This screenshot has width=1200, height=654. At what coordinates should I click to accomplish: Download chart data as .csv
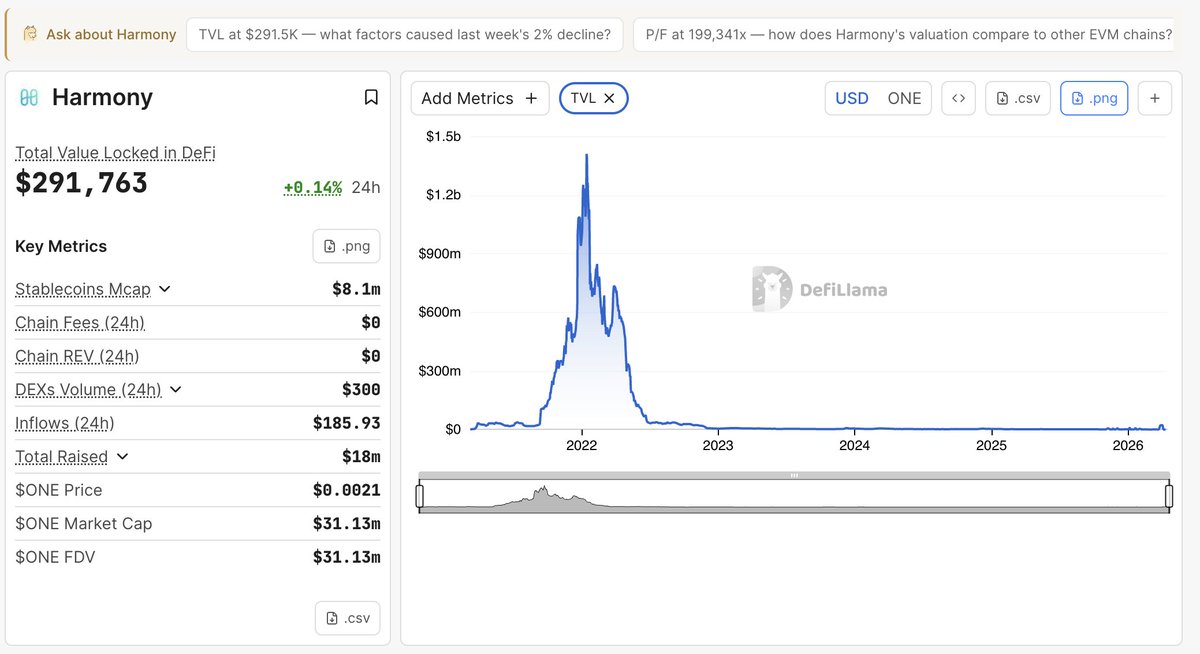(1018, 98)
